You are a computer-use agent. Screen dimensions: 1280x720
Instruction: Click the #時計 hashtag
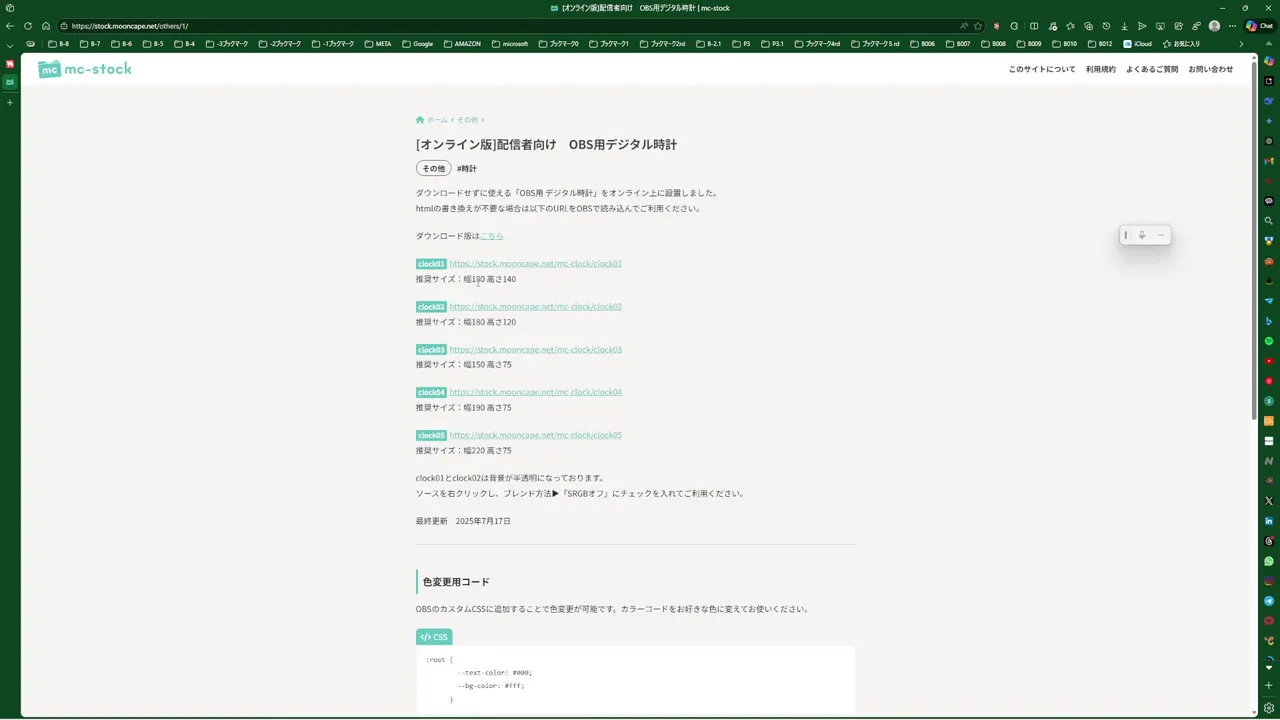[x=467, y=169]
